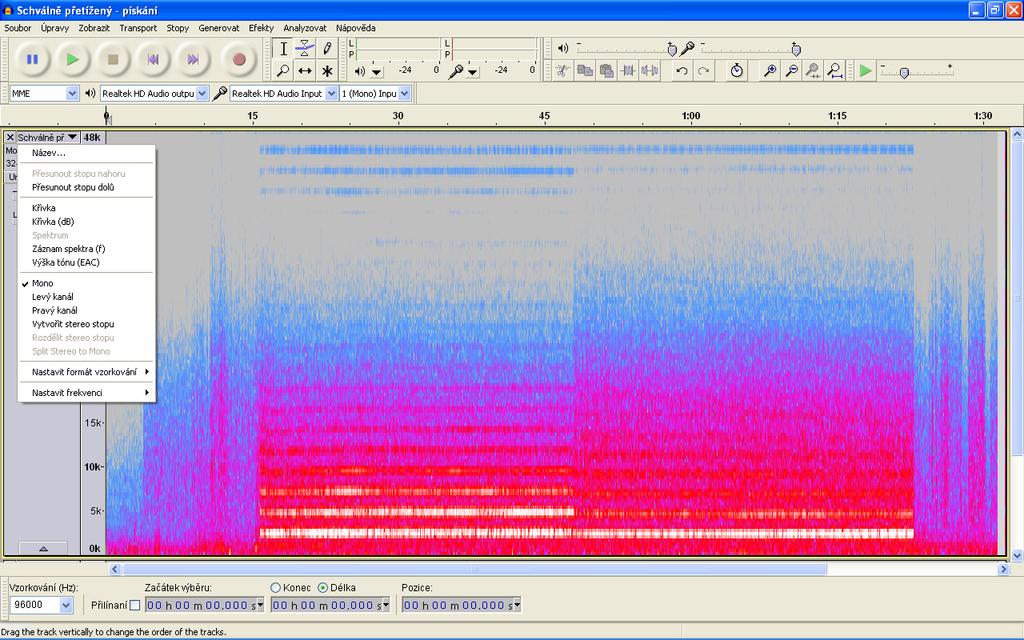The width and height of the screenshot is (1024, 640).
Task: Toggle the Přilínaní checkbox
Action: (x=135, y=605)
